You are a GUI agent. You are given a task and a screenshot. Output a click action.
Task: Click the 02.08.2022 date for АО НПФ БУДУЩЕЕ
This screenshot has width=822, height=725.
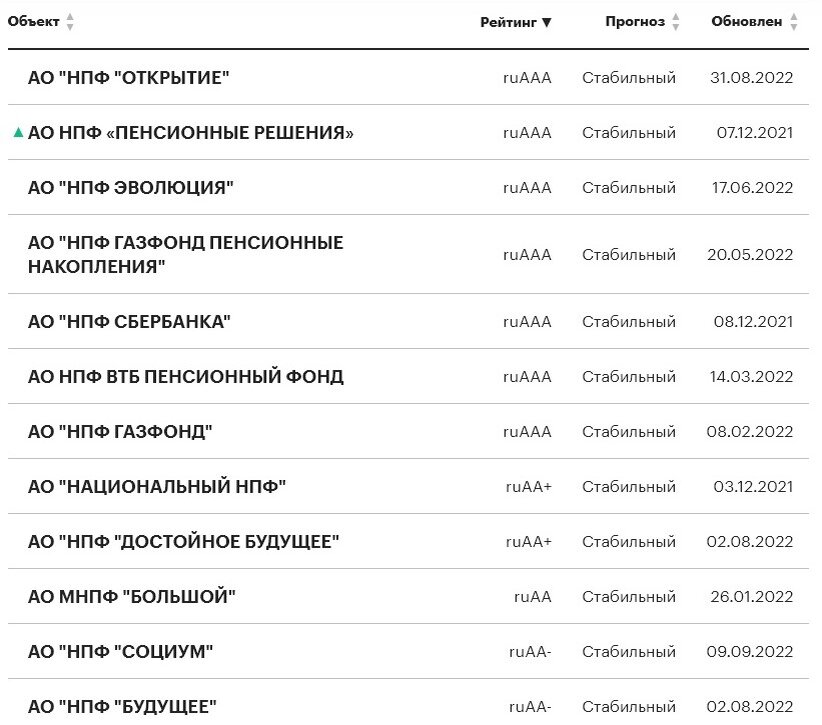pos(751,706)
